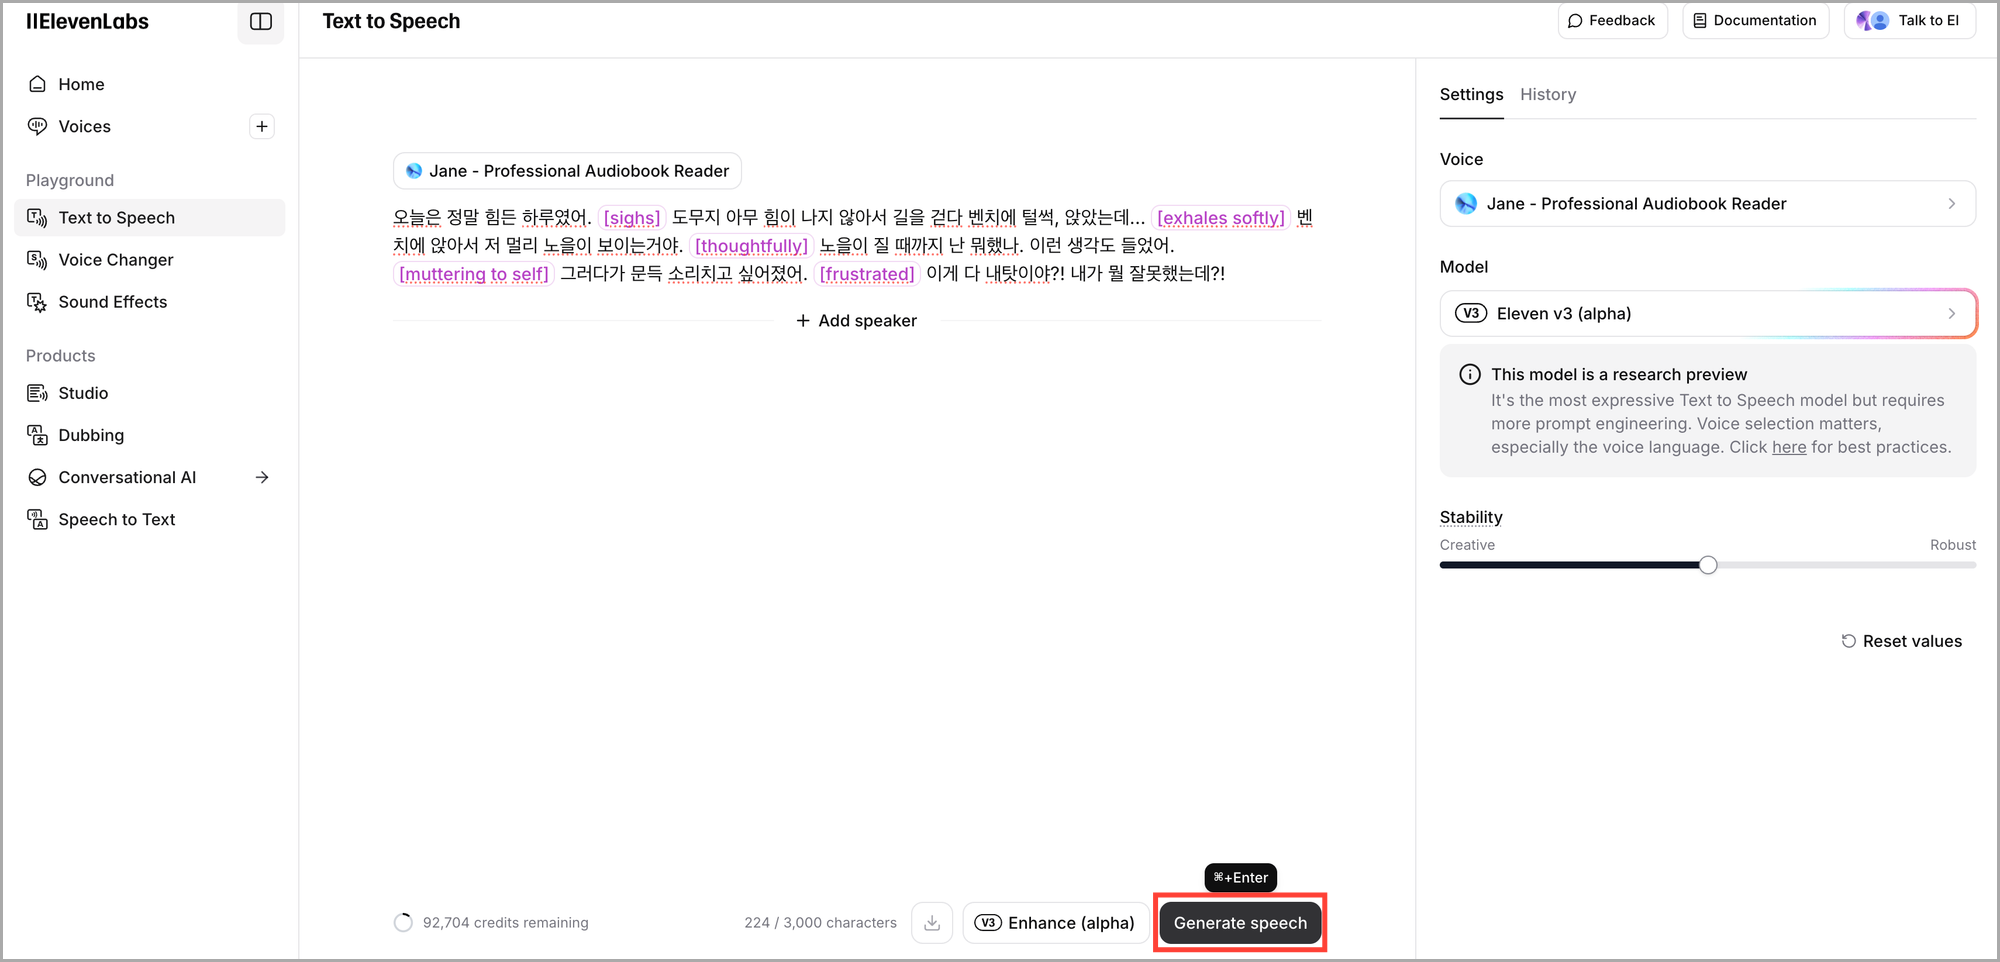Click the 'here' best practices link
Viewport: 2000px width, 962px height.
tap(1789, 447)
